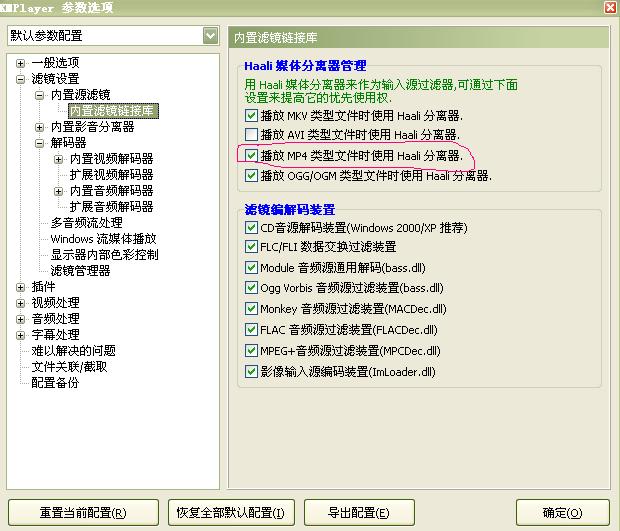Disable FLAC 音频源过滤装置(FLACDec.dll) checkbox

point(251,329)
